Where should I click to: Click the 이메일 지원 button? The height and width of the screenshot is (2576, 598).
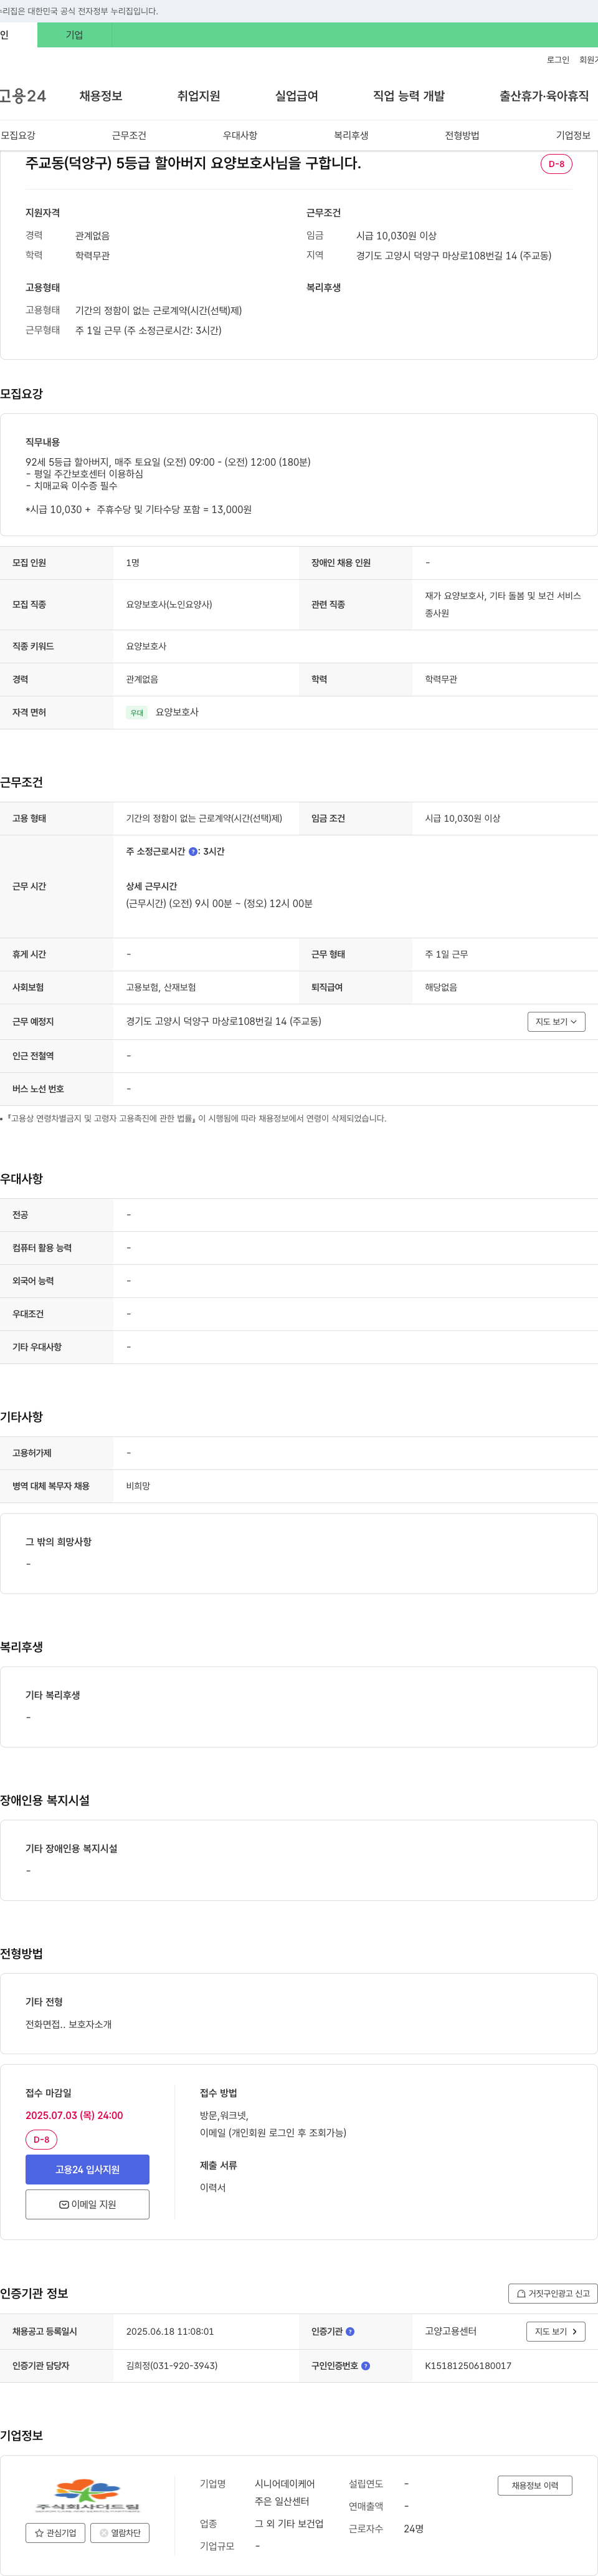87,2204
